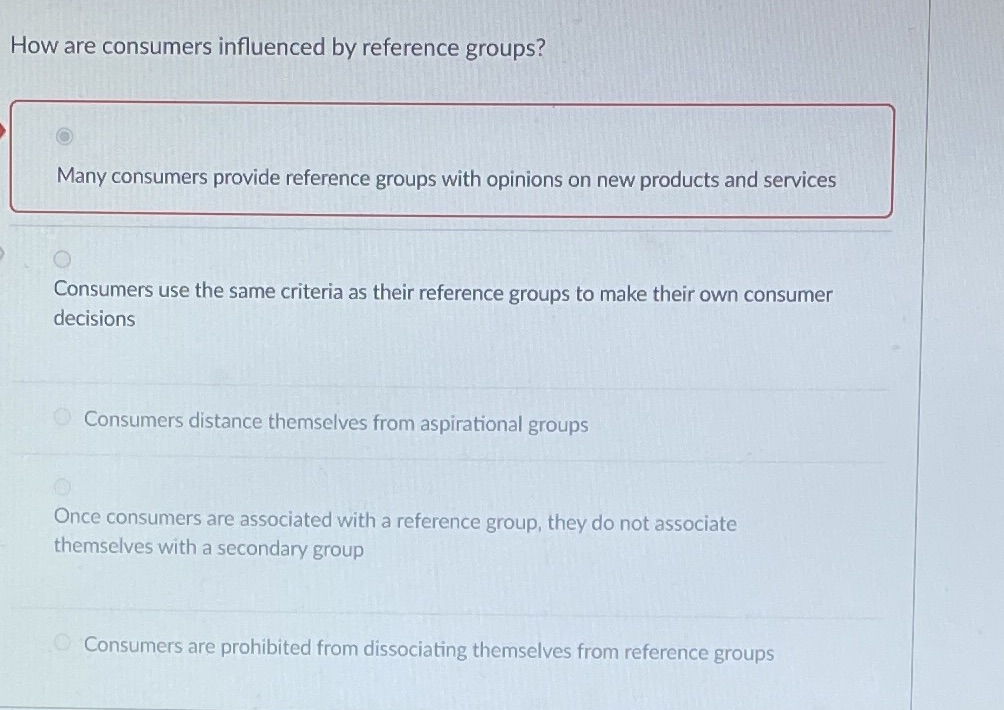Select the answer about dissociating from reference groups
The width and height of the screenshot is (1004, 710).
[428, 651]
